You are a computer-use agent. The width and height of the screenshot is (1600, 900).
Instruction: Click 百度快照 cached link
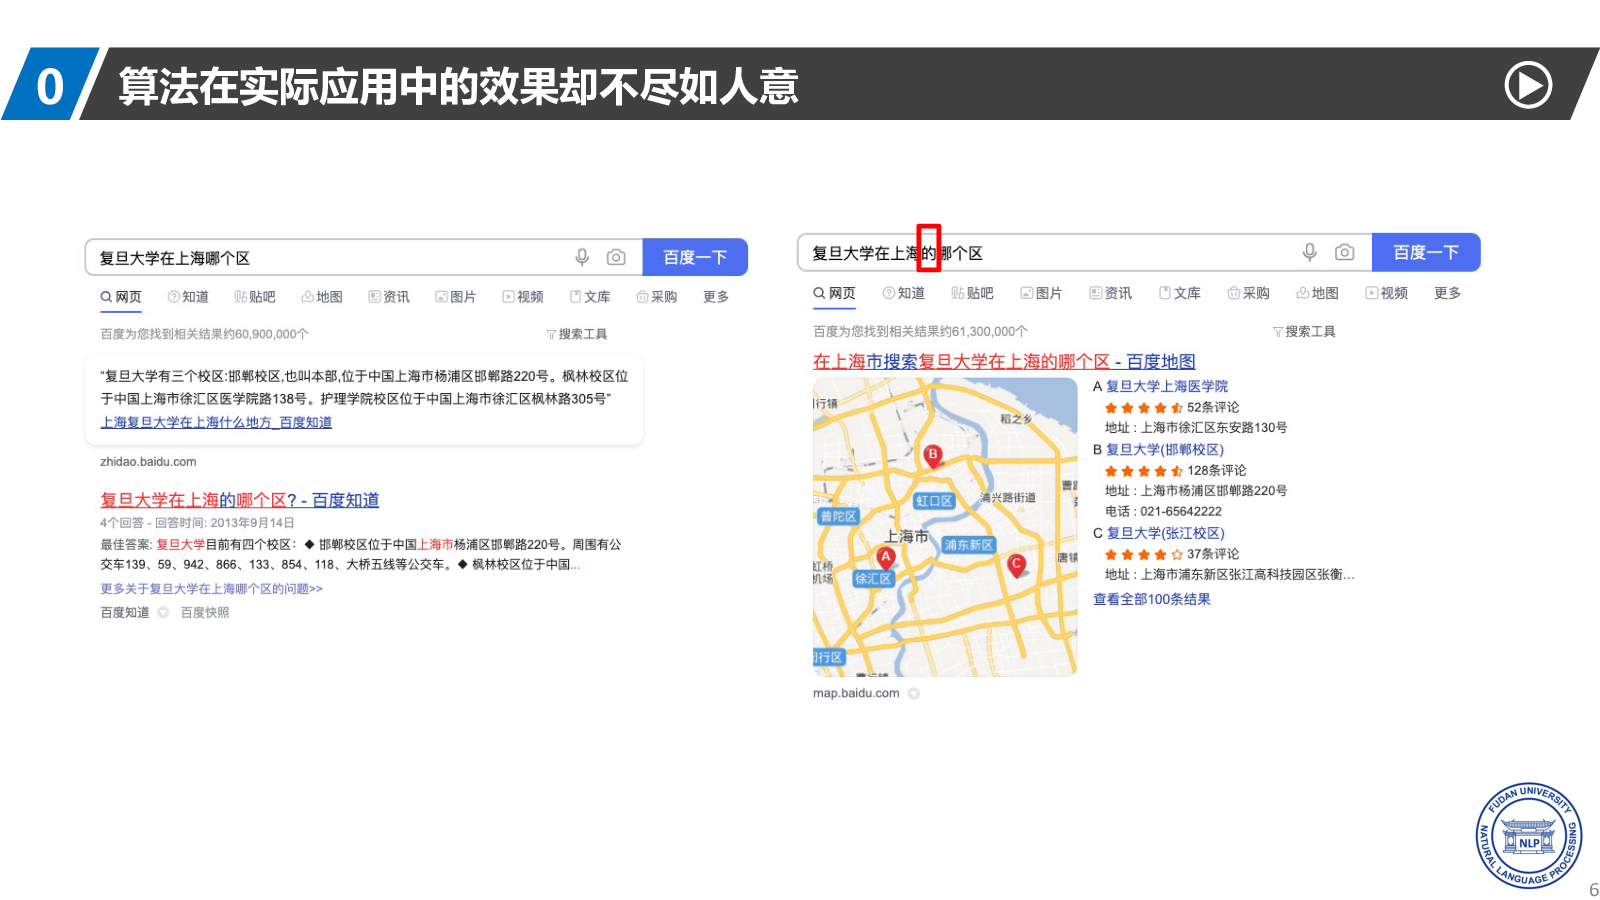click(x=205, y=613)
